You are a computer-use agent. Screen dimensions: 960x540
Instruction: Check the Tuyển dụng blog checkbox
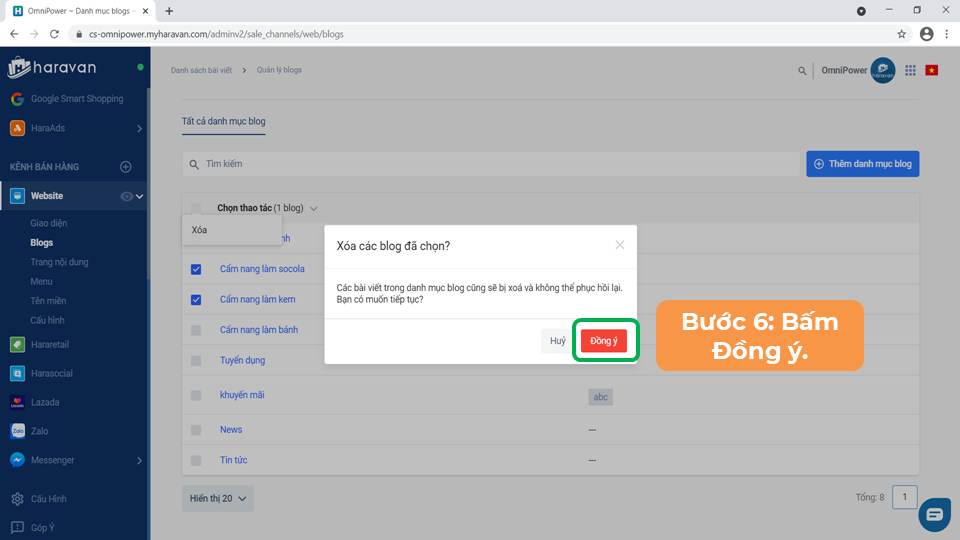click(196, 360)
